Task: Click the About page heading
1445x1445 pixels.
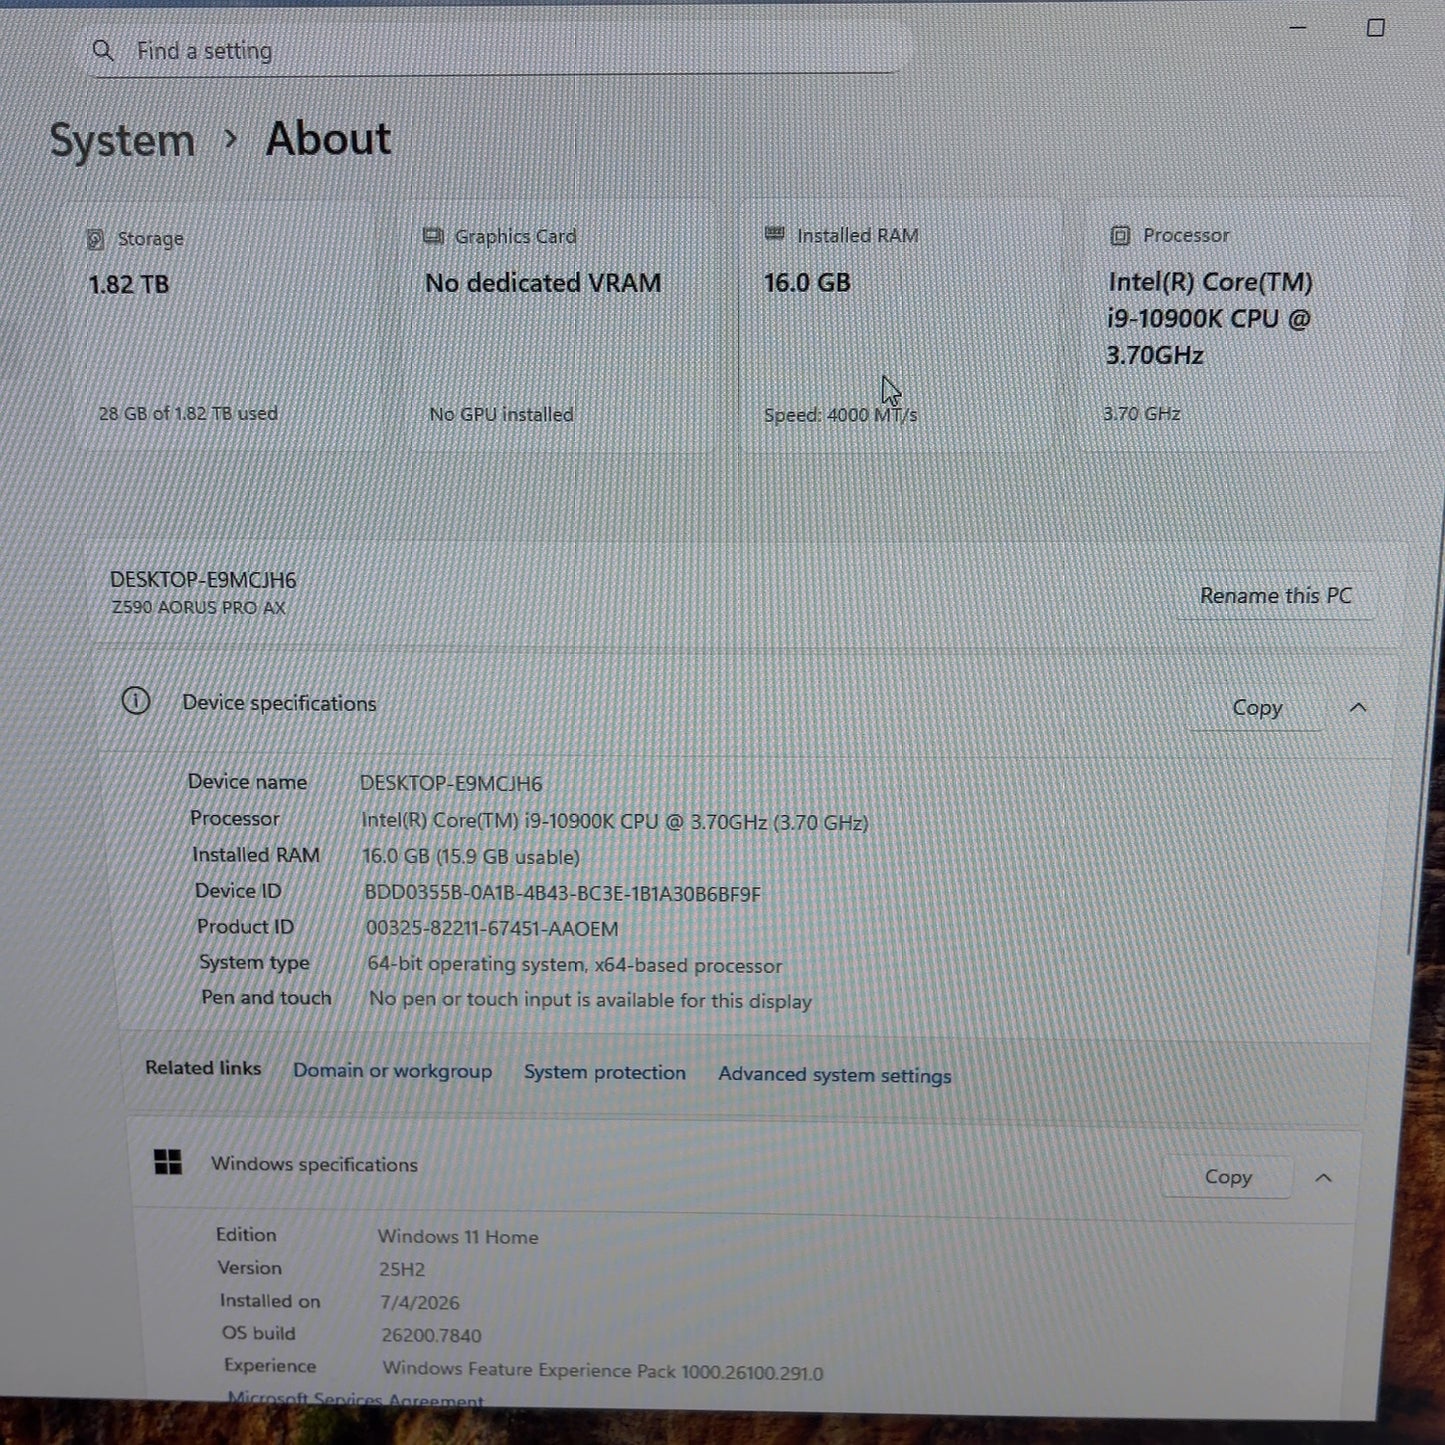Action: tap(328, 138)
